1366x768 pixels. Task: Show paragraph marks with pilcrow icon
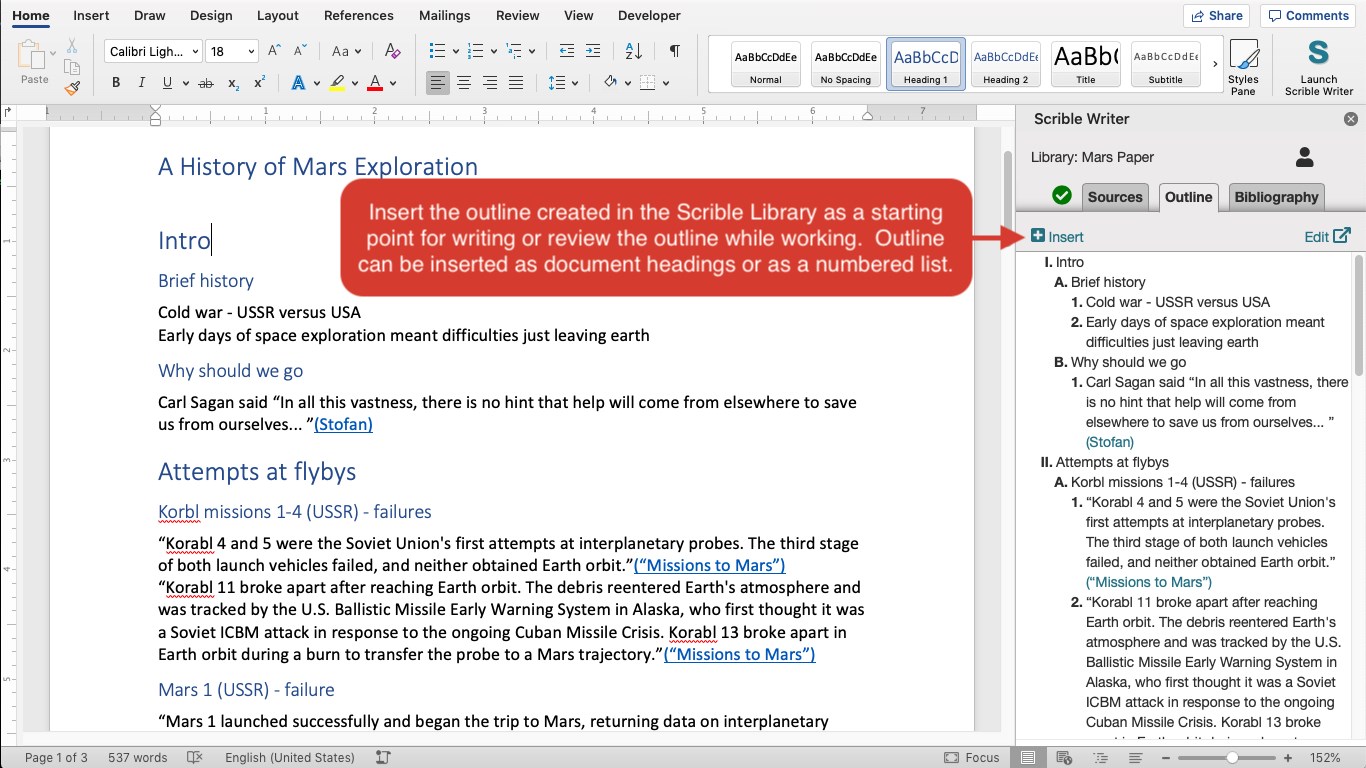(675, 51)
